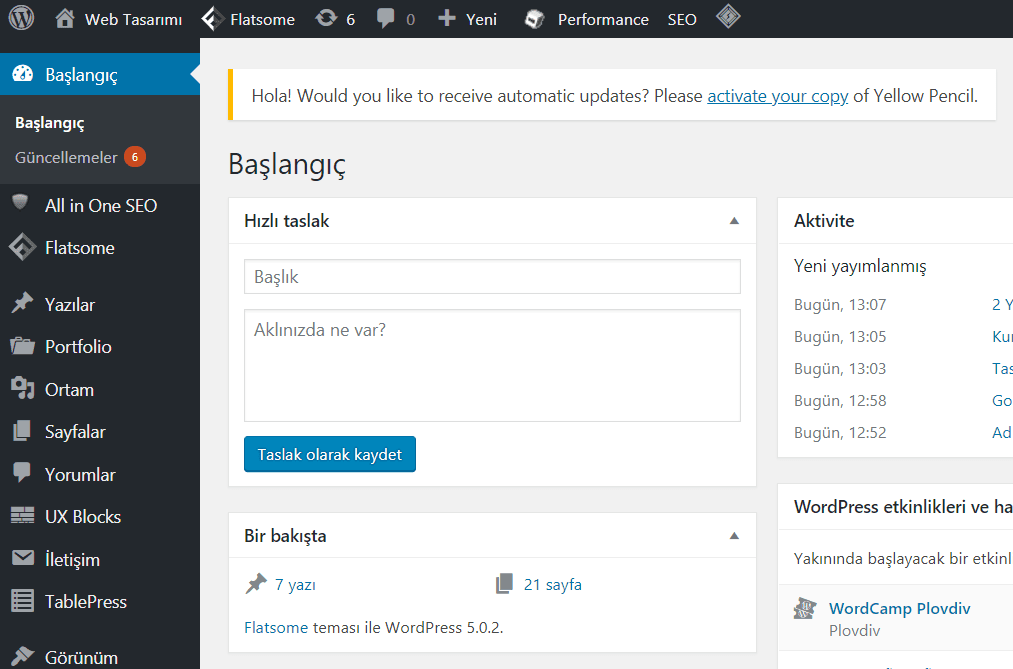
Task: Collapse the Hızlı taslak panel
Action: (734, 221)
